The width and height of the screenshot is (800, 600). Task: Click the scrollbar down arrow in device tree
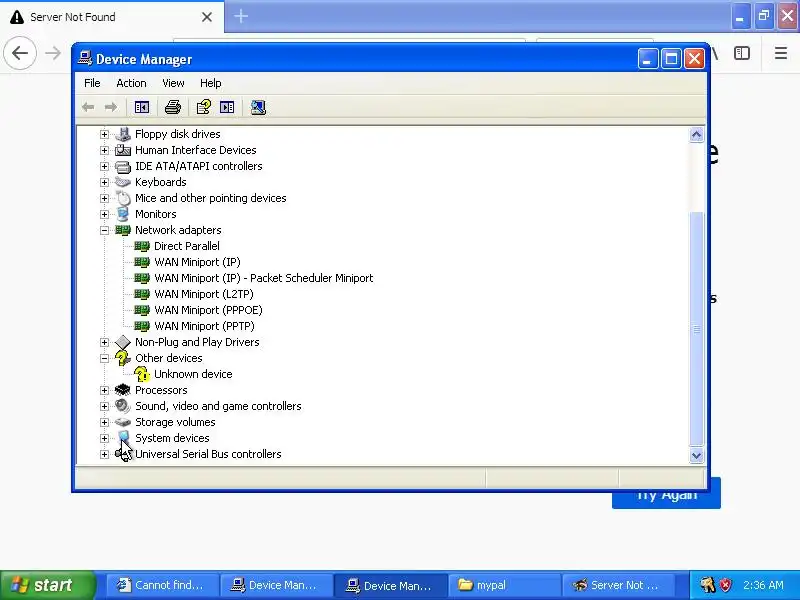[x=696, y=455]
